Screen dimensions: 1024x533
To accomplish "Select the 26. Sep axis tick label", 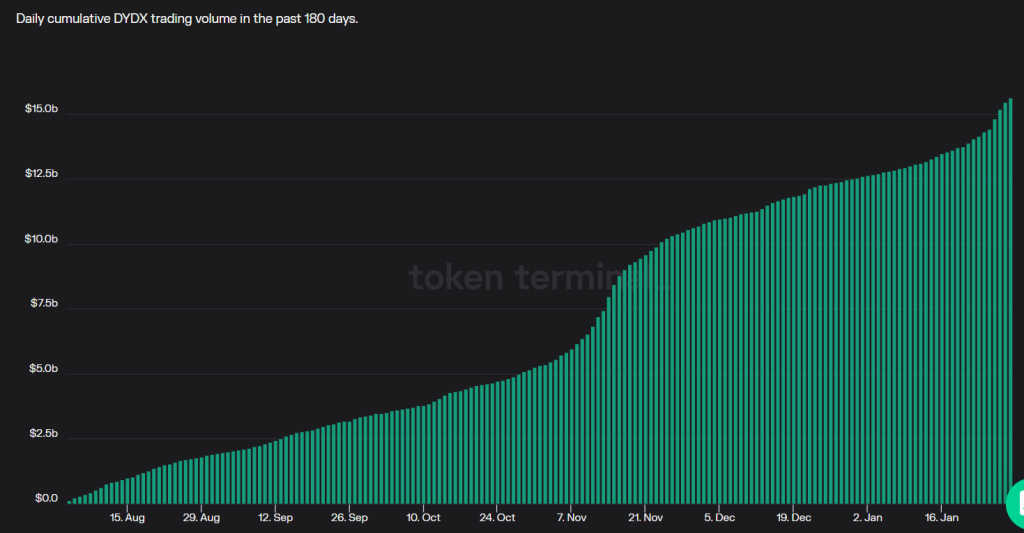I will coord(349,517).
